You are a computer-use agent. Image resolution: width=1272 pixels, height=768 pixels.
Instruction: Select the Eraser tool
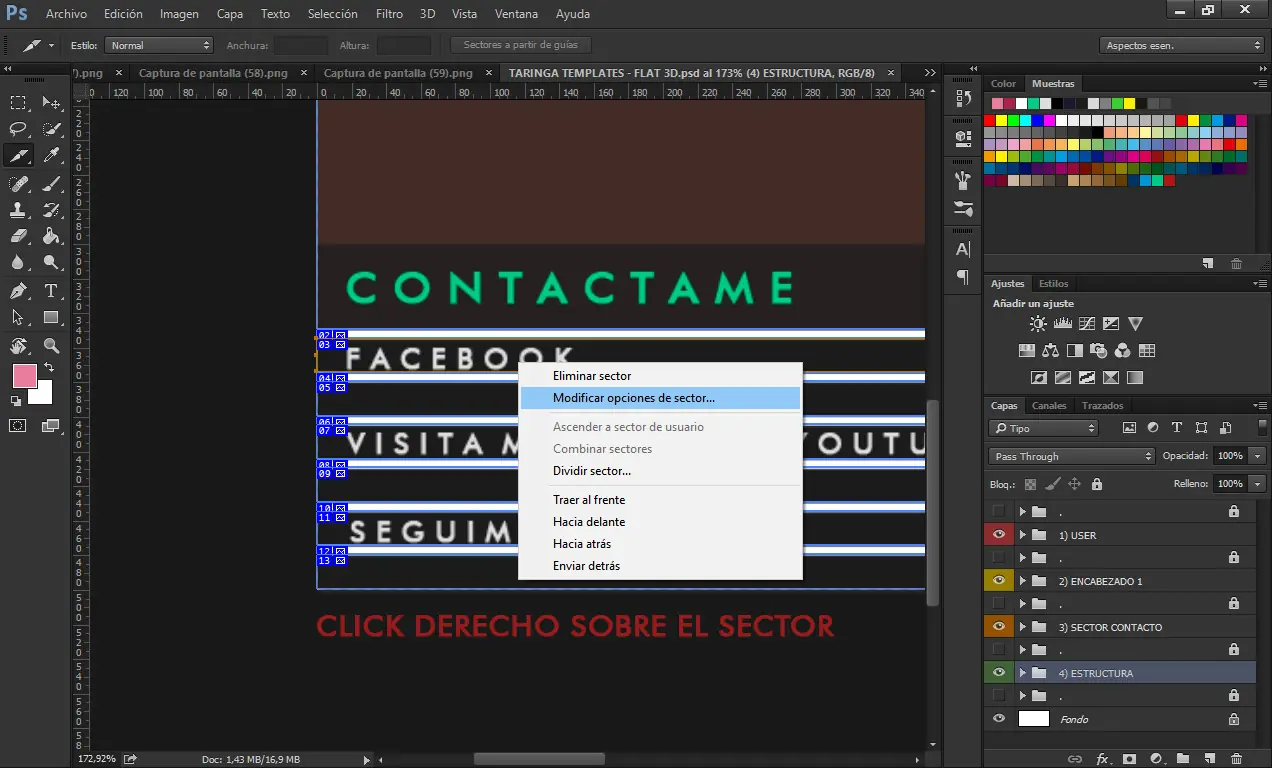(18, 237)
